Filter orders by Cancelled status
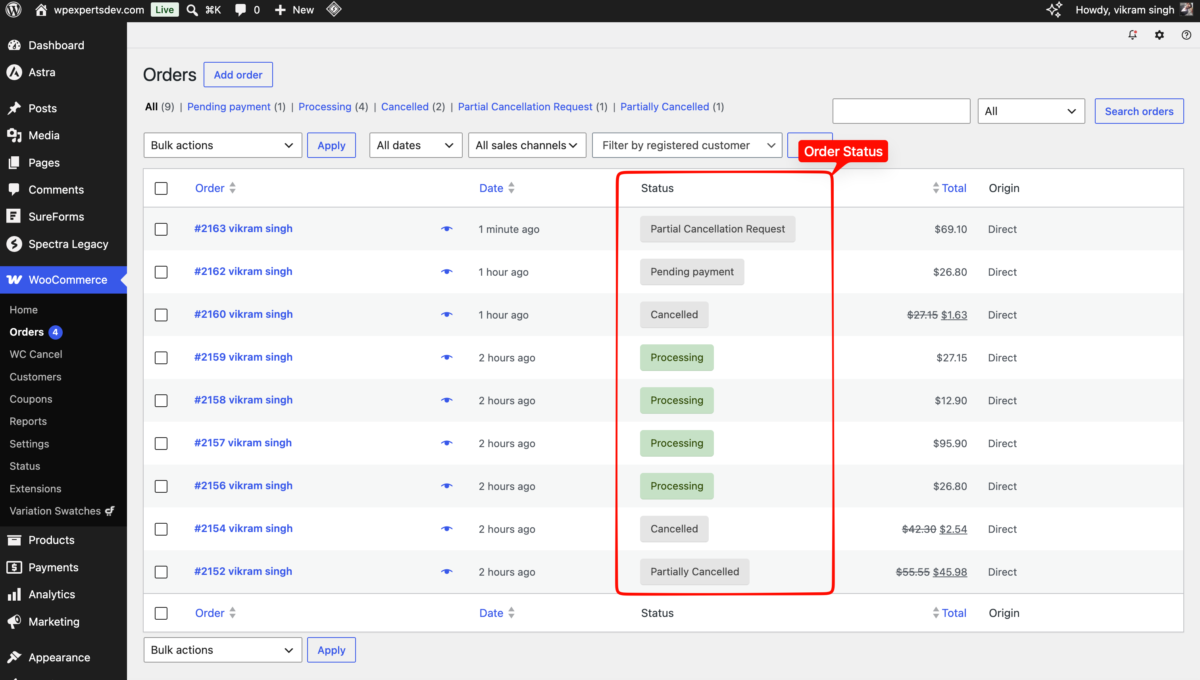Screen dimensions: 1200x680 click(x=405, y=107)
